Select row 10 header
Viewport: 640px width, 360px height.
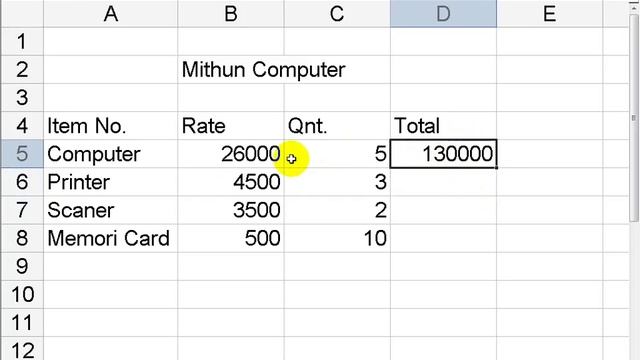[22, 295]
